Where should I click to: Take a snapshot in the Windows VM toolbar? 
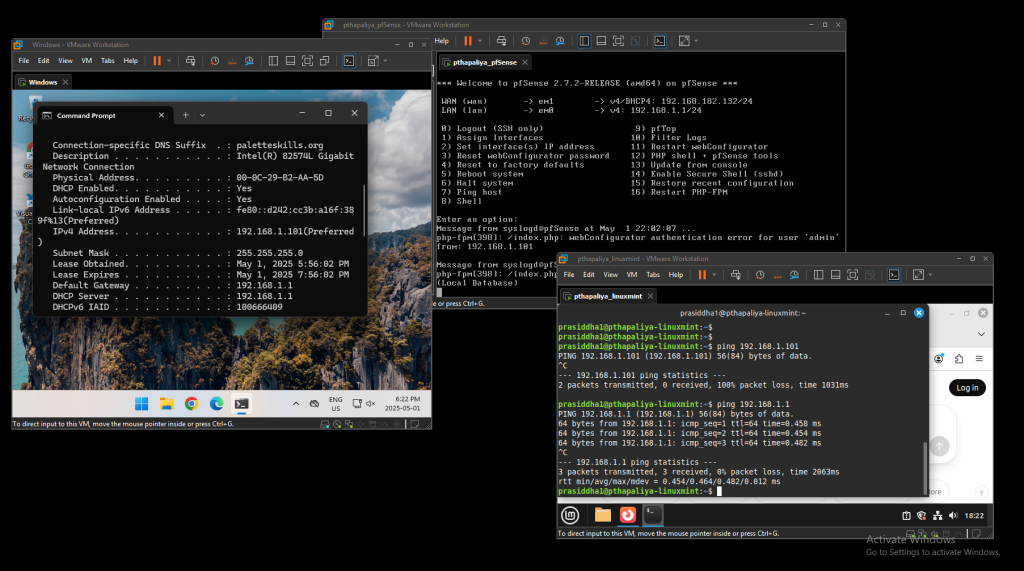(215, 61)
